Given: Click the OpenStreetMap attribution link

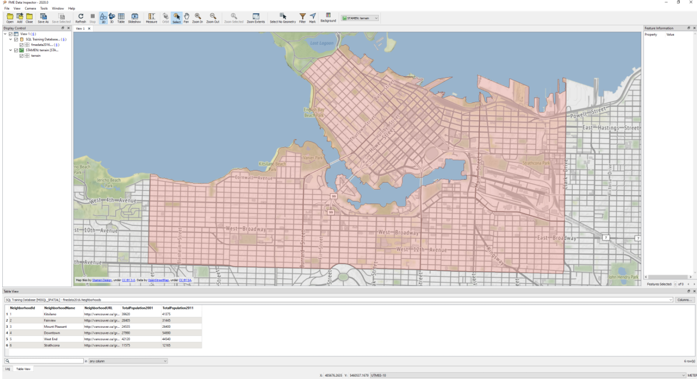Looking at the screenshot, I should [x=158, y=280].
